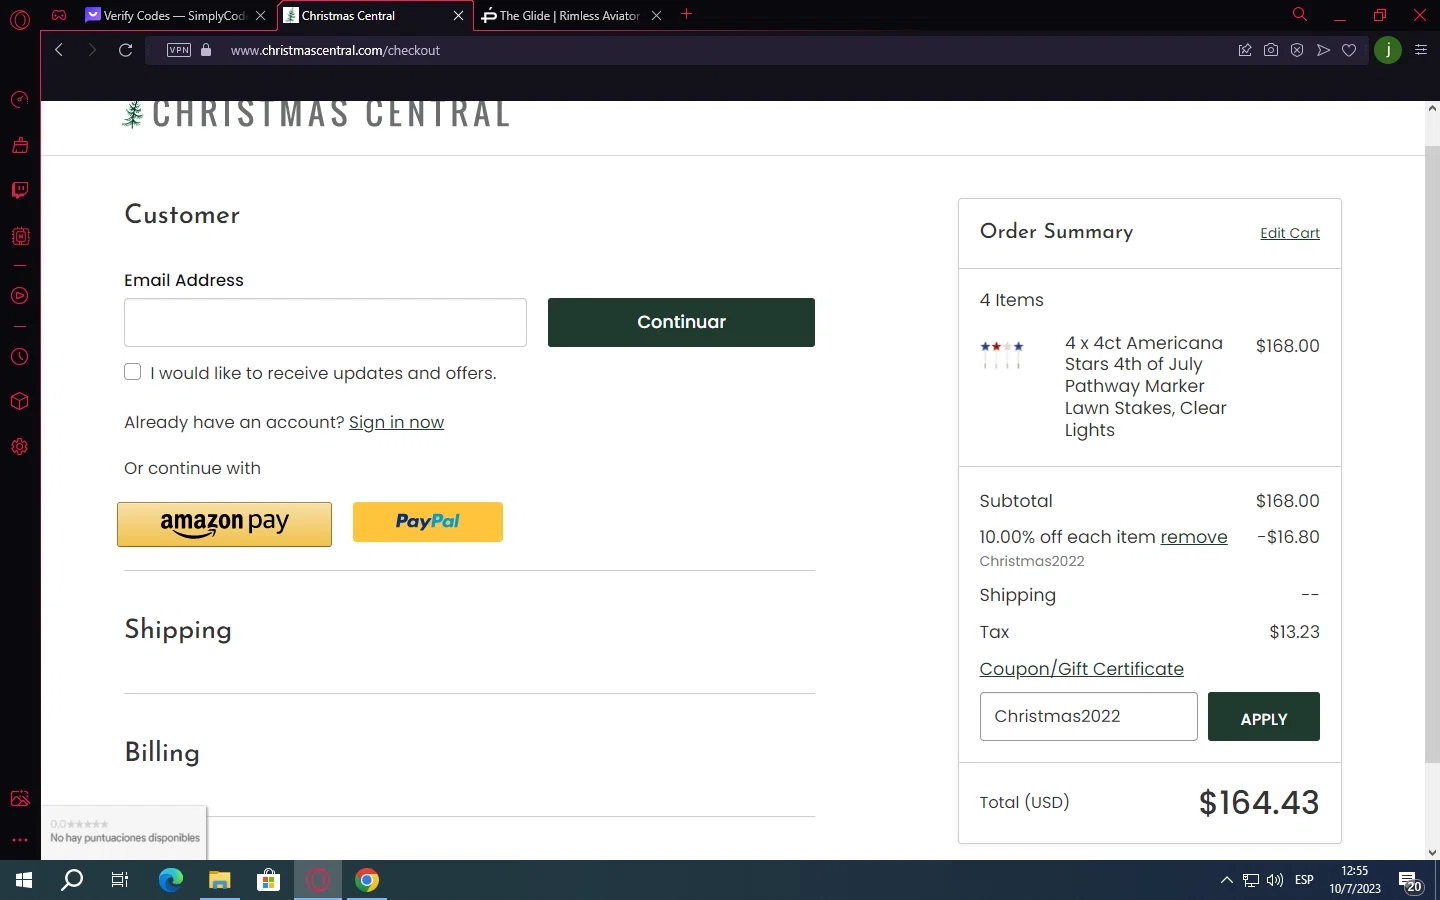Apply the coupon with APPLY button
1440x900 pixels.
(x=1264, y=717)
